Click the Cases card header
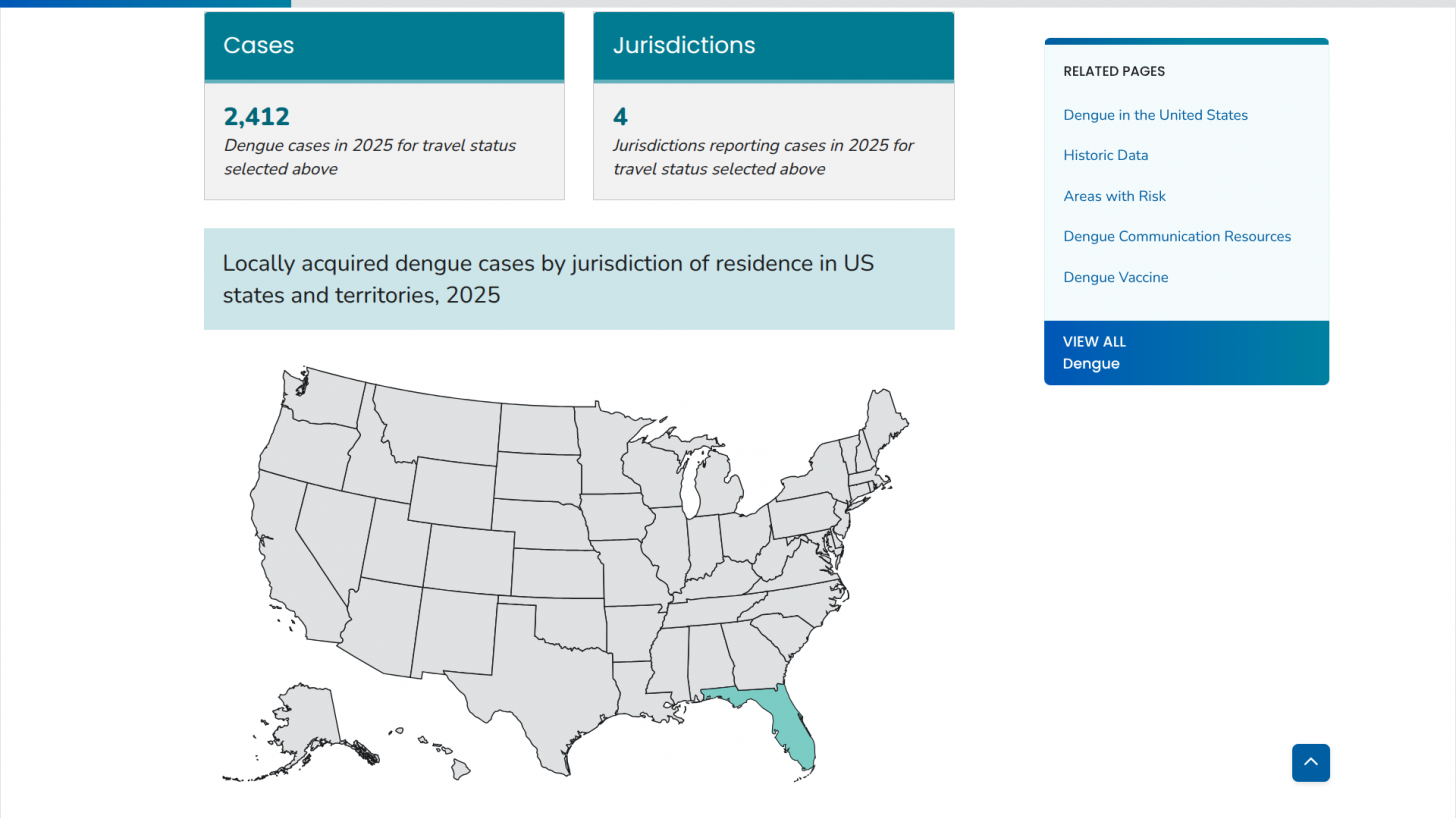This screenshot has height=818, width=1456. pyautogui.click(x=384, y=46)
